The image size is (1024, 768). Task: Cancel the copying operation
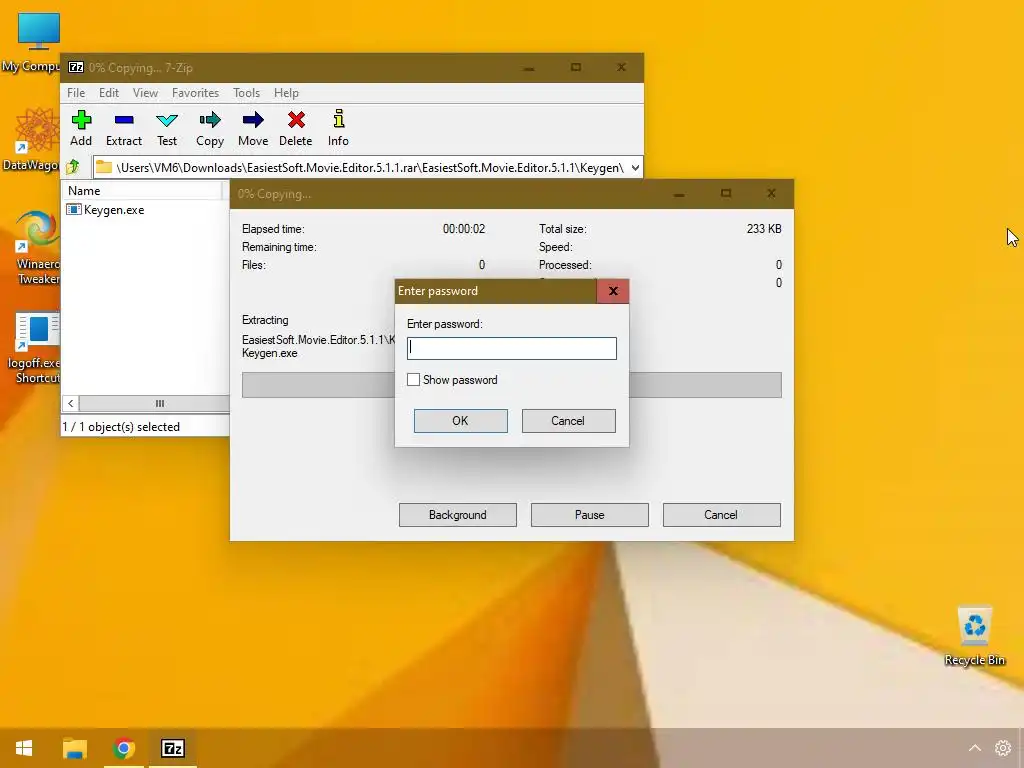coord(722,515)
